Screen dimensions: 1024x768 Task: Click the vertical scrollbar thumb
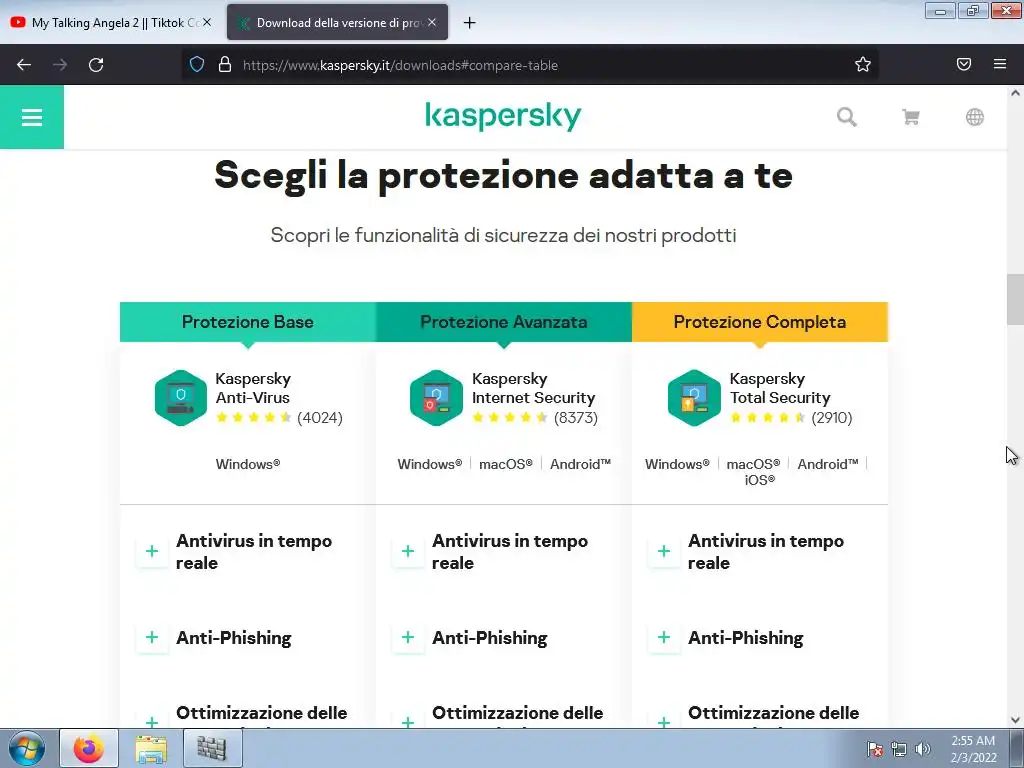(1015, 299)
